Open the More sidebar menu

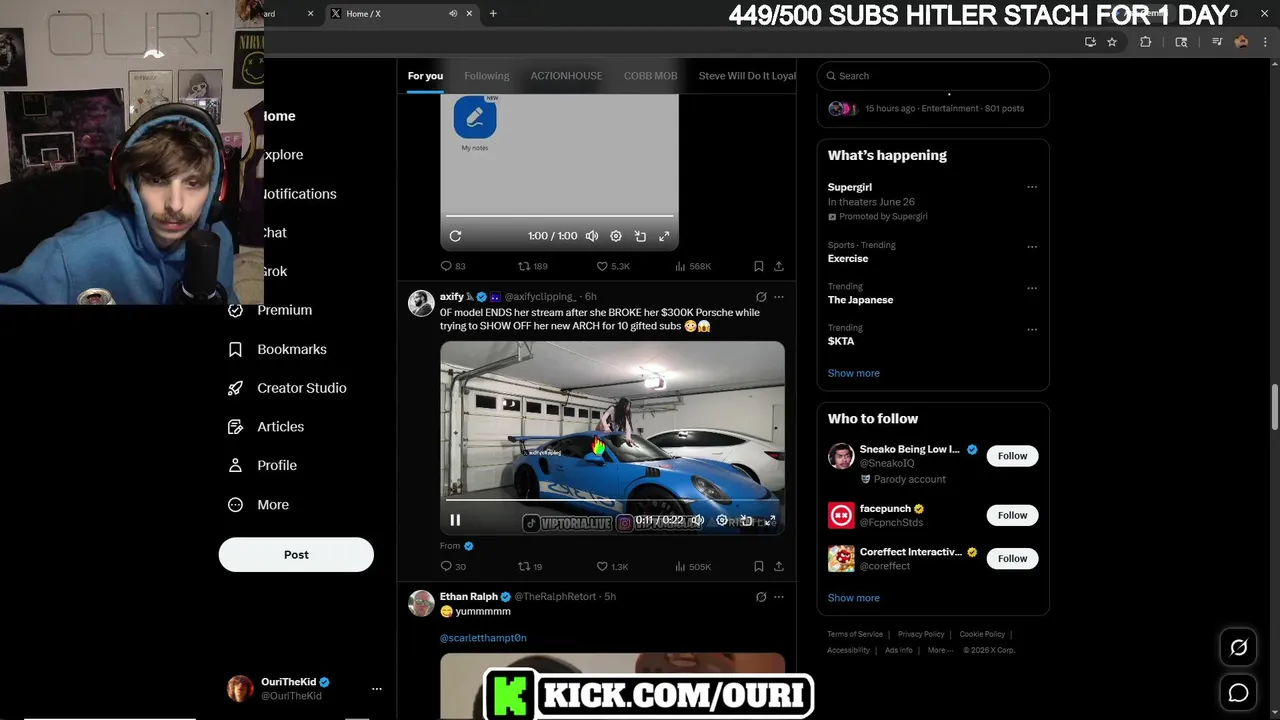258,505
